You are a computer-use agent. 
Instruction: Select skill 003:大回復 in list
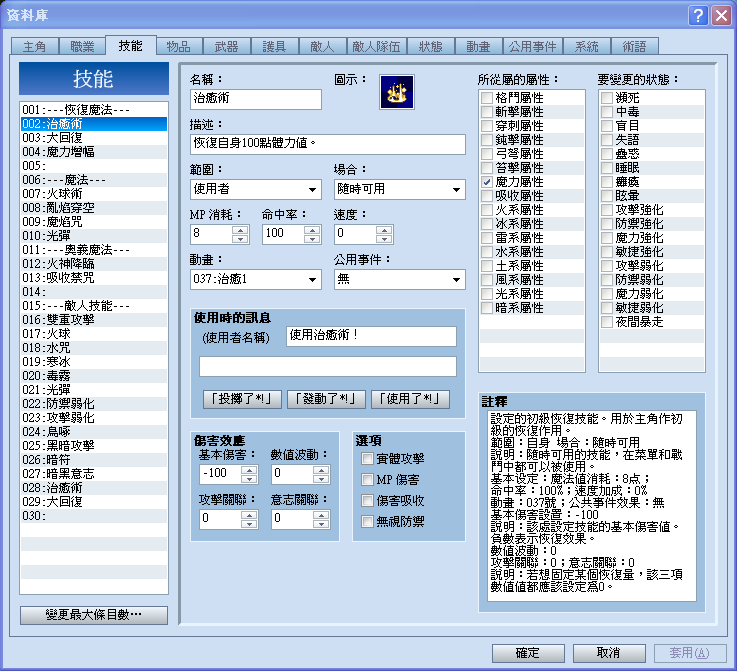tap(94, 138)
